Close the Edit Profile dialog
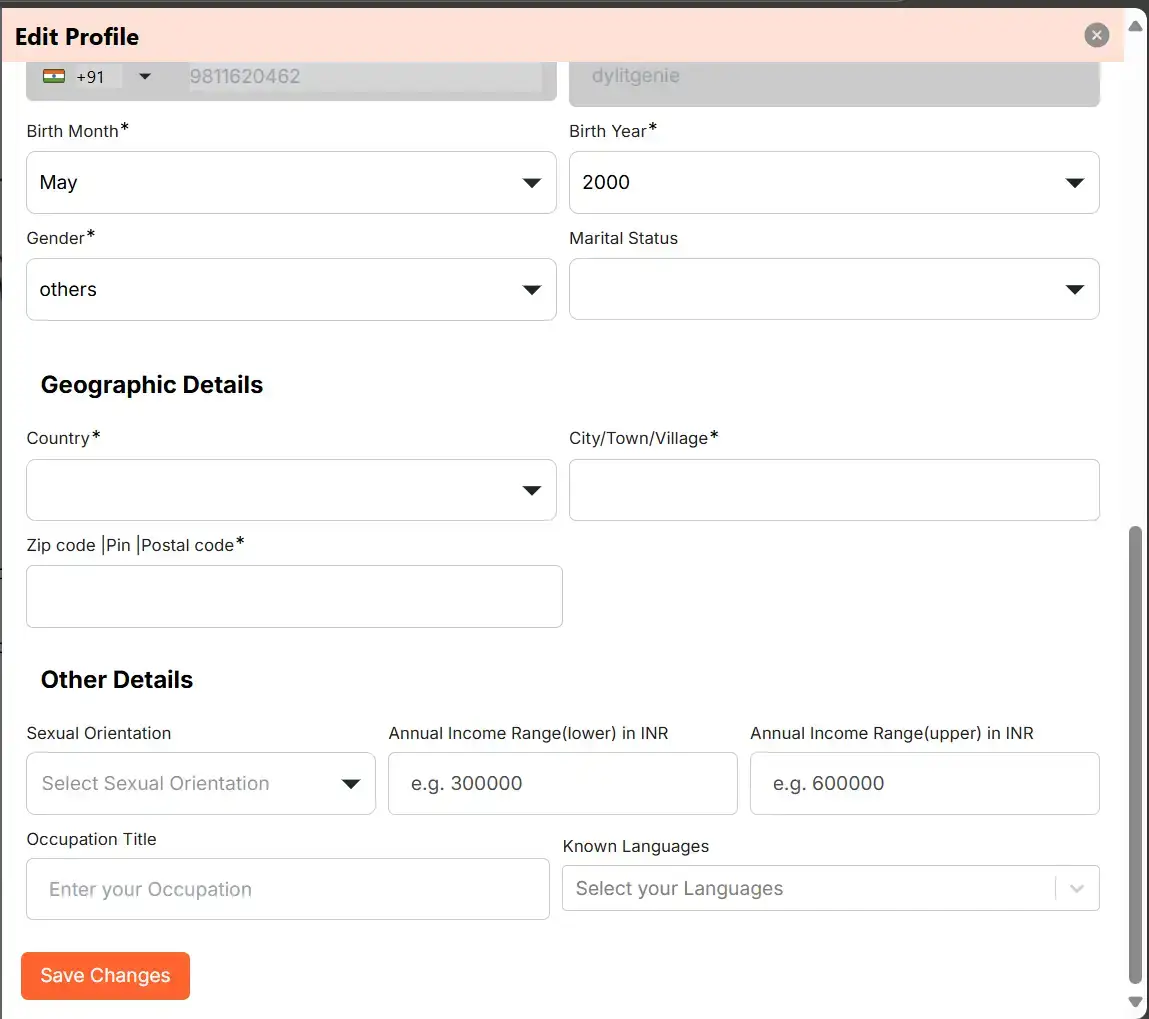The image size is (1149, 1019). tap(1097, 36)
